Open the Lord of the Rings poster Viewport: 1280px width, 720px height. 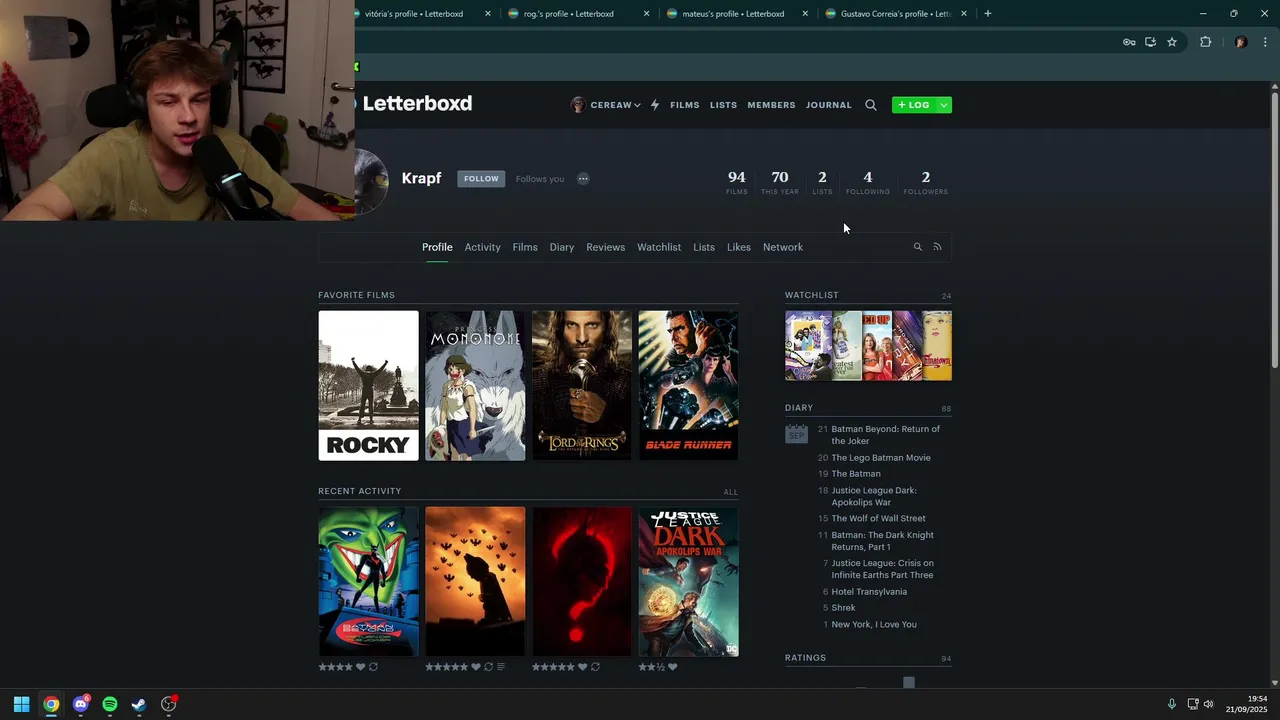click(582, 386)
